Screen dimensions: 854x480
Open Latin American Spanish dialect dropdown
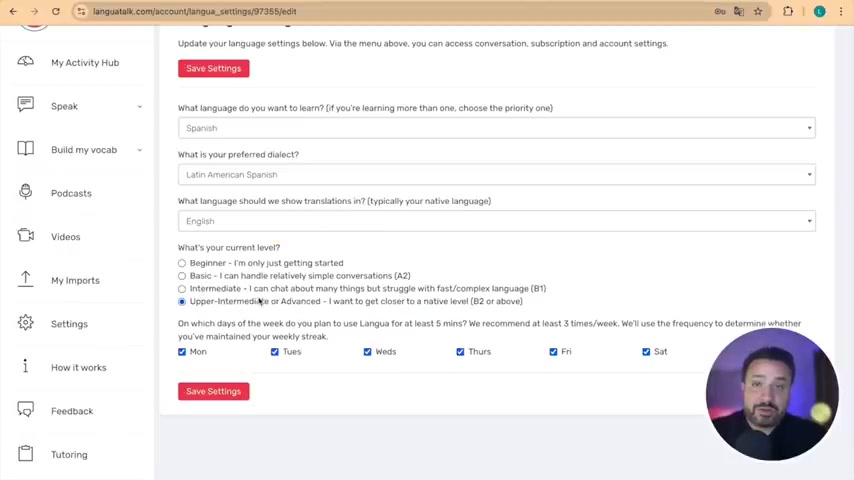click(x=497, y=175)
